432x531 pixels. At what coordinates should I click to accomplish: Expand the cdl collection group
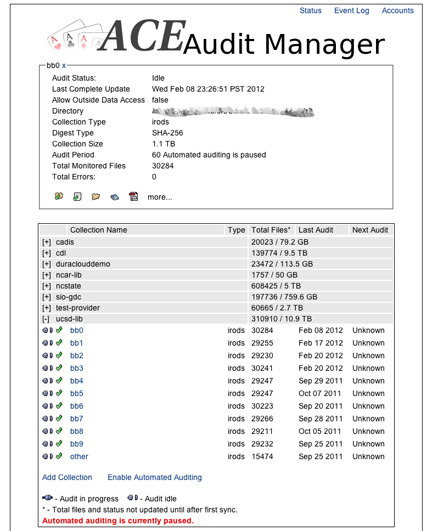click(x=46, y=253)
